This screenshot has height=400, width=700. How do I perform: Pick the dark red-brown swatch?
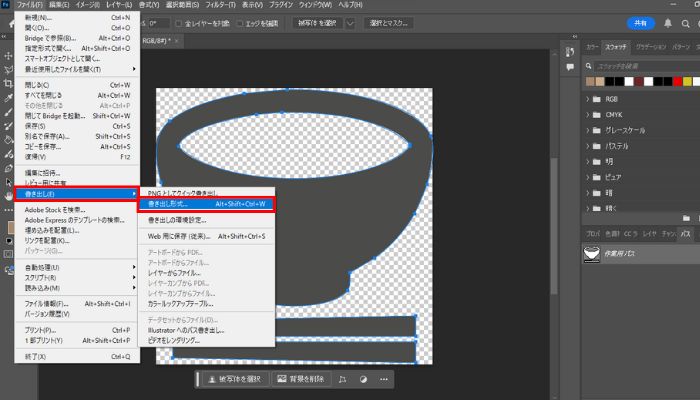pyautogui.click(x=638, y=81)
